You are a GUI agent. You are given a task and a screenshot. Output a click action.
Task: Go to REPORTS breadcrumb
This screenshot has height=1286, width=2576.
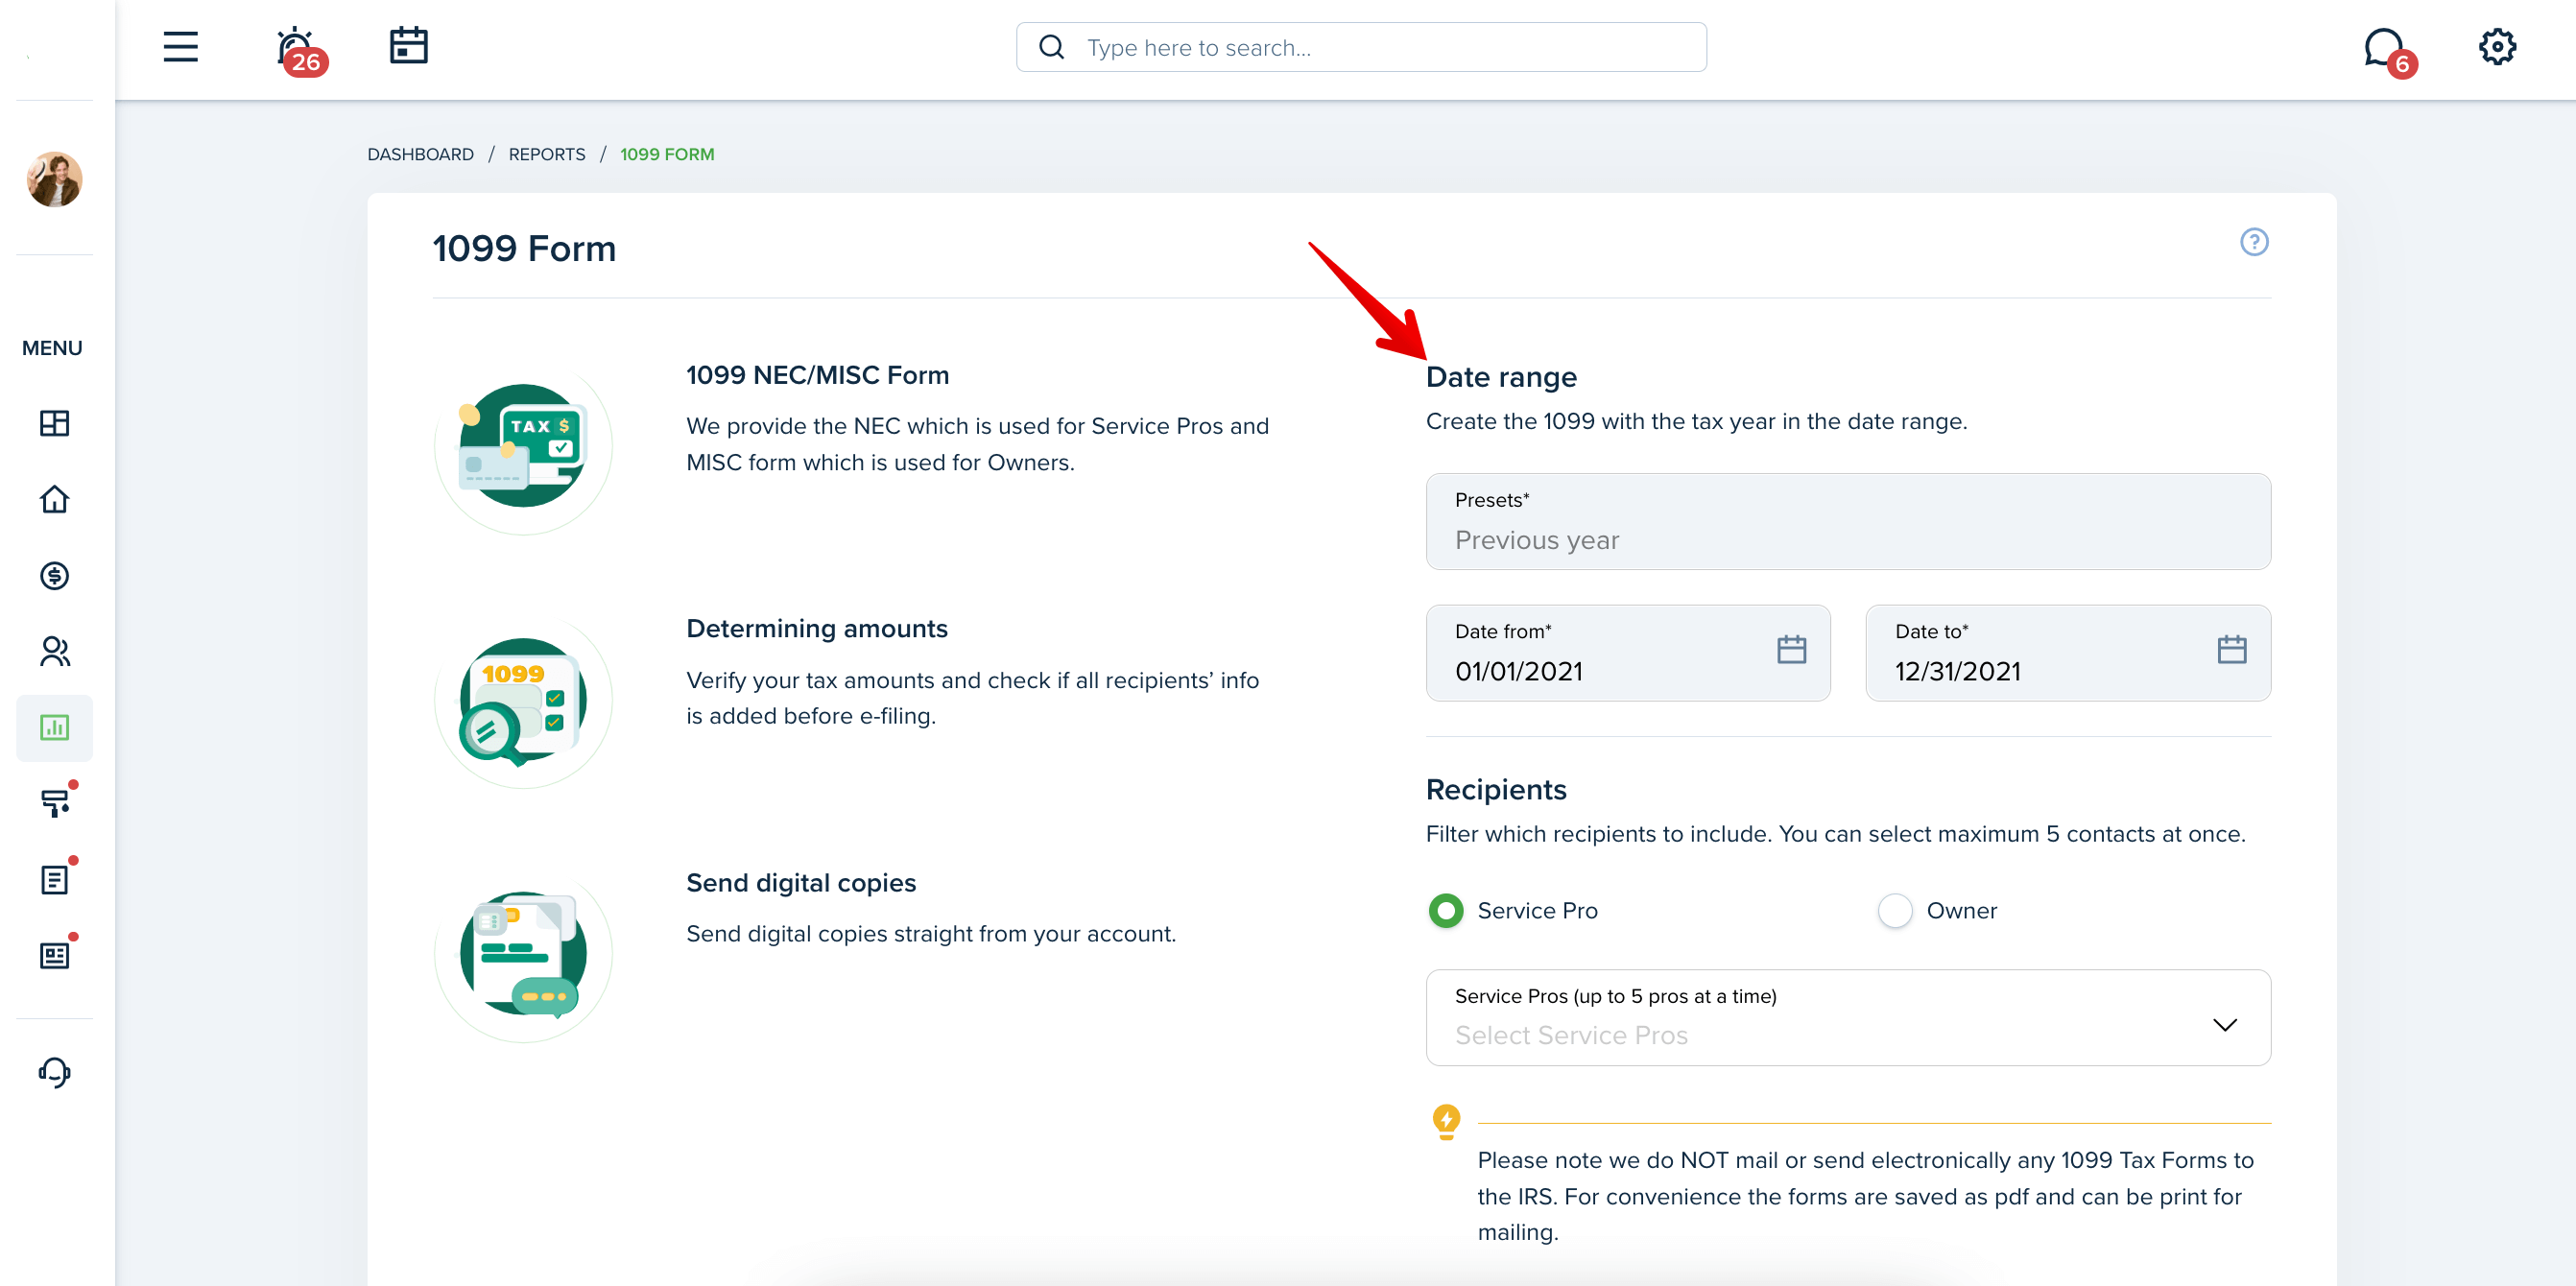click(547, 154)
